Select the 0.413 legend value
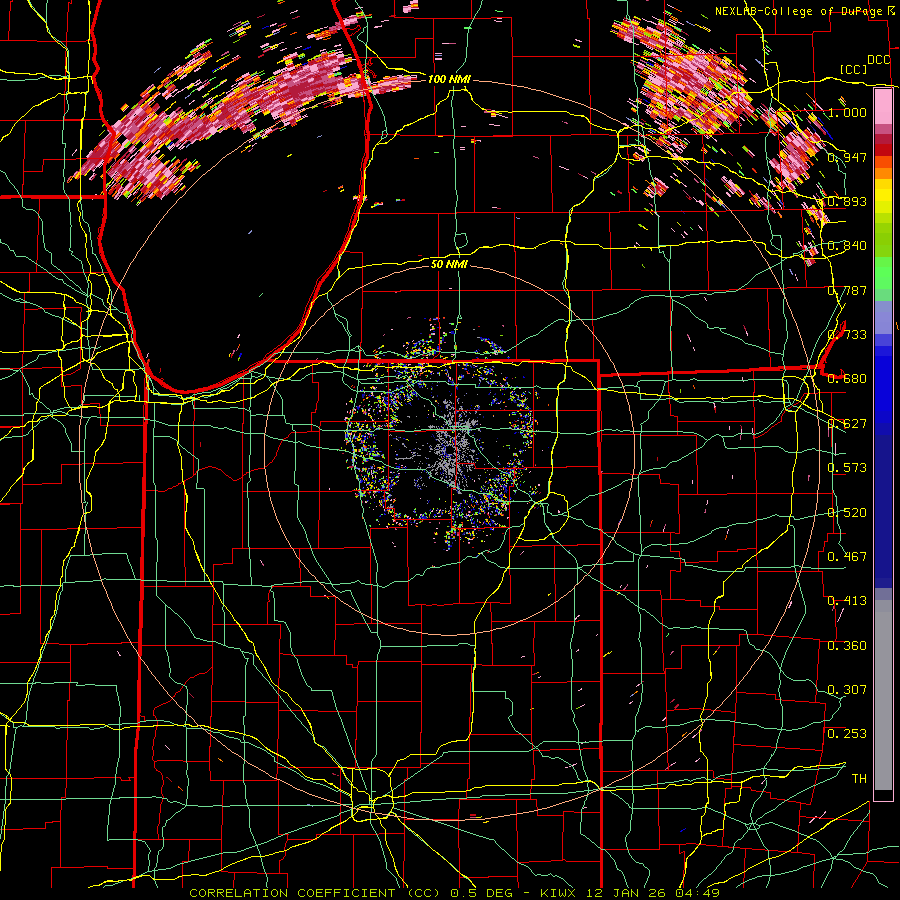Image resolution: width=900 pixels, height=900 pixels. [x=847, y=600]
